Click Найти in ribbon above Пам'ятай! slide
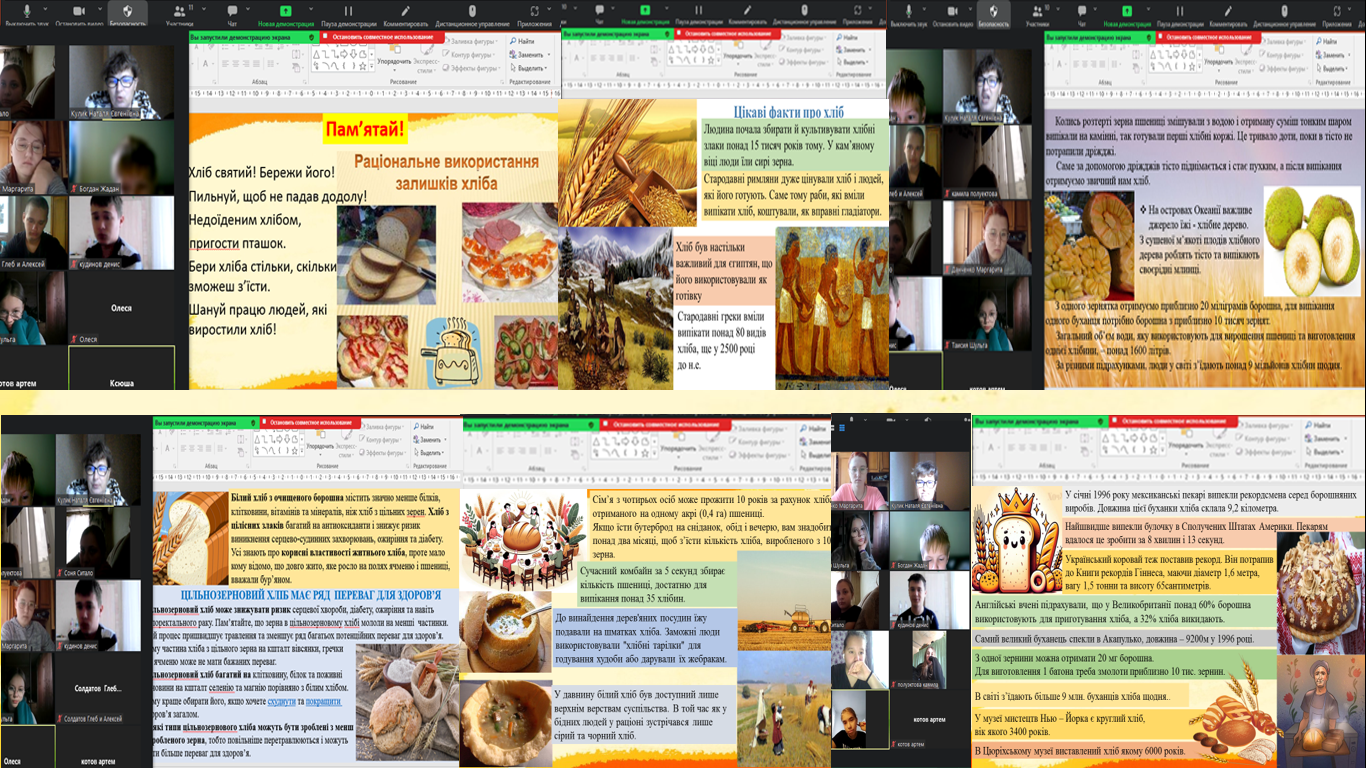 (524, 41)
